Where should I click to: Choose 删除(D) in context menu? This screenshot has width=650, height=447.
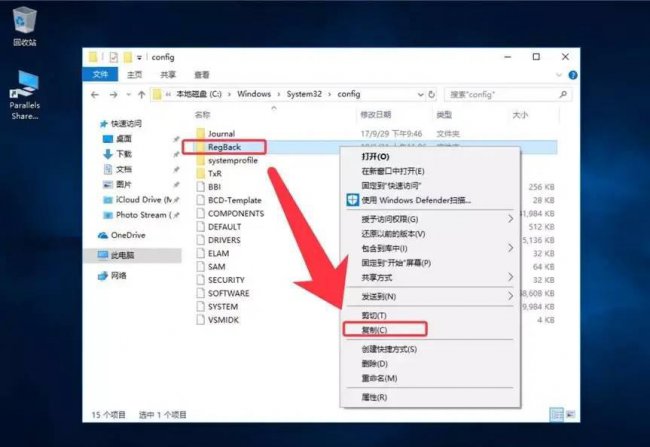pyautogui.click(x=430, y=363)
